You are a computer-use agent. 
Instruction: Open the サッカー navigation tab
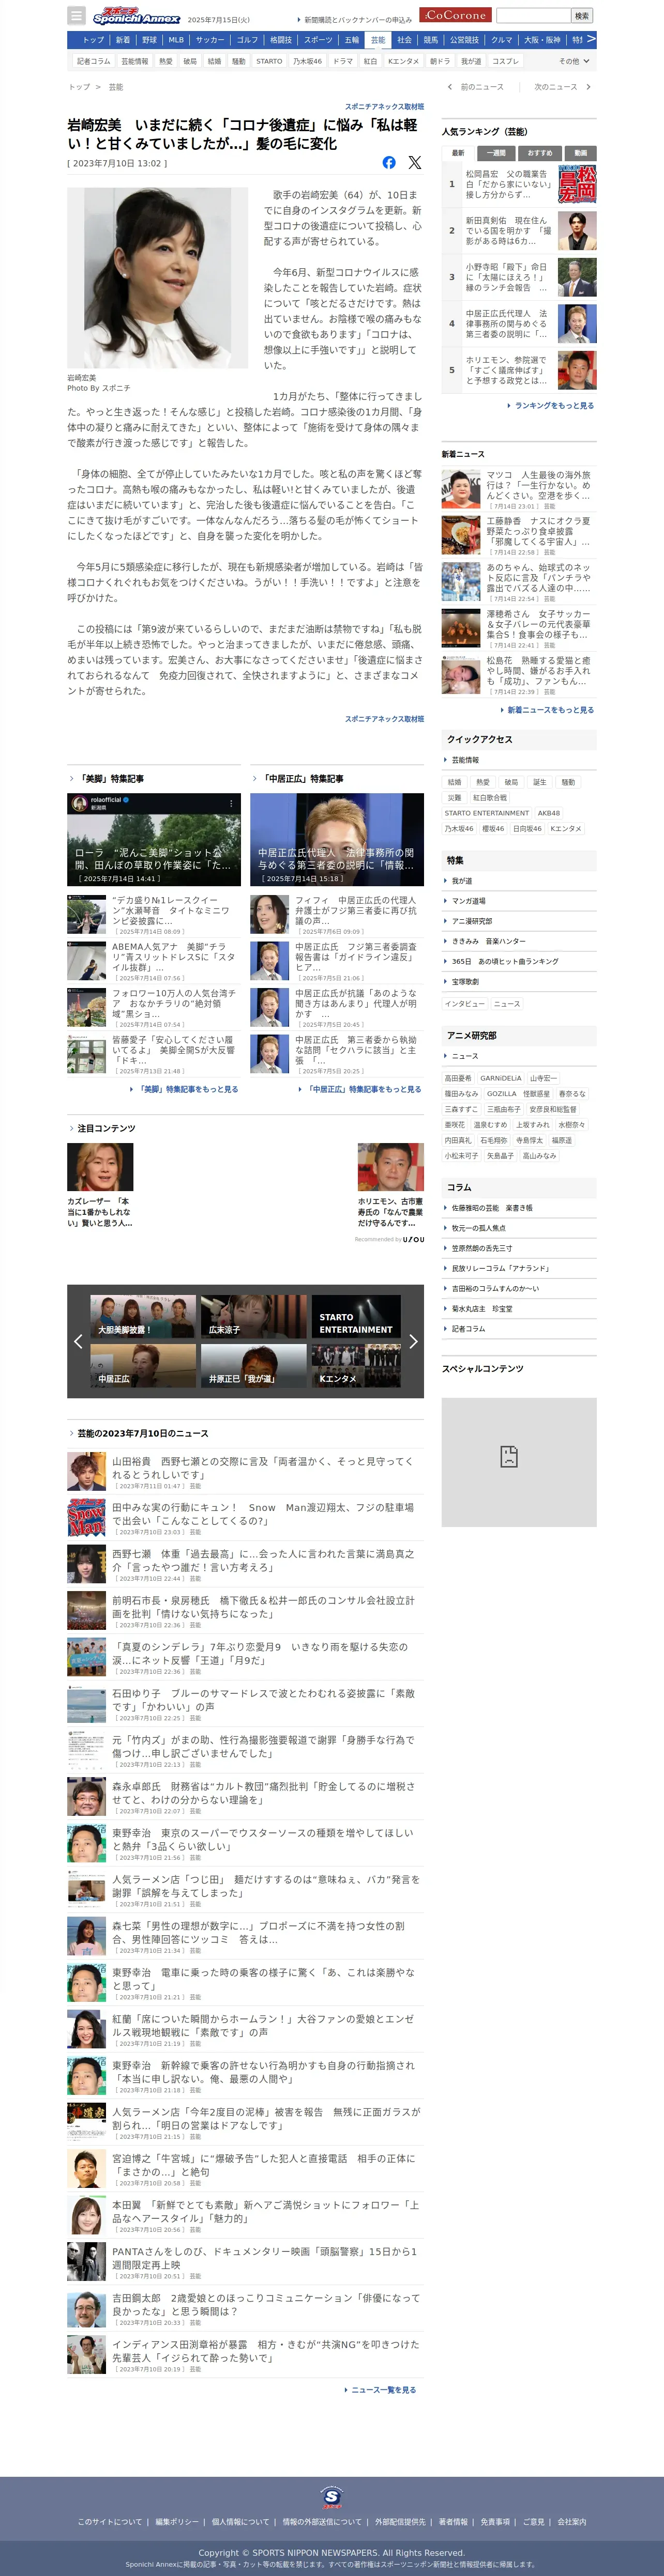(x=210, y=40)
